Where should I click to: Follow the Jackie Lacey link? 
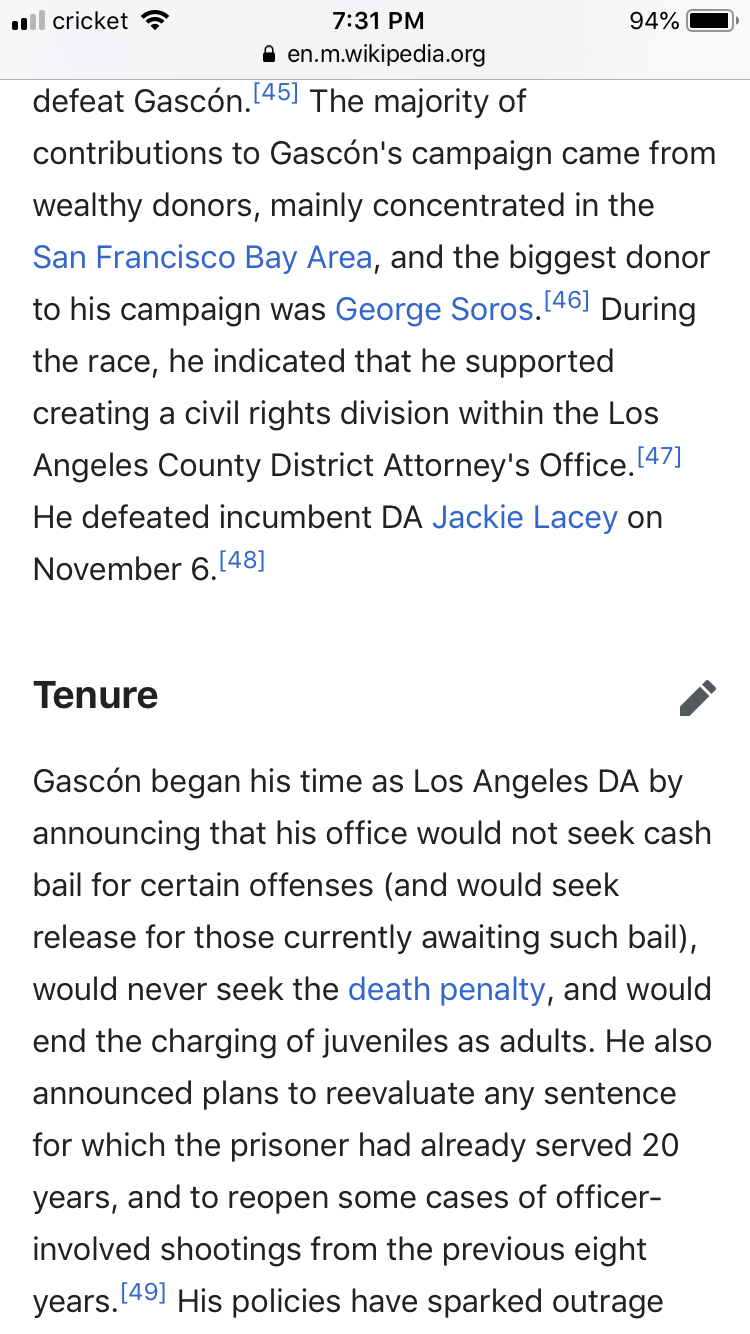pos(524,517)
